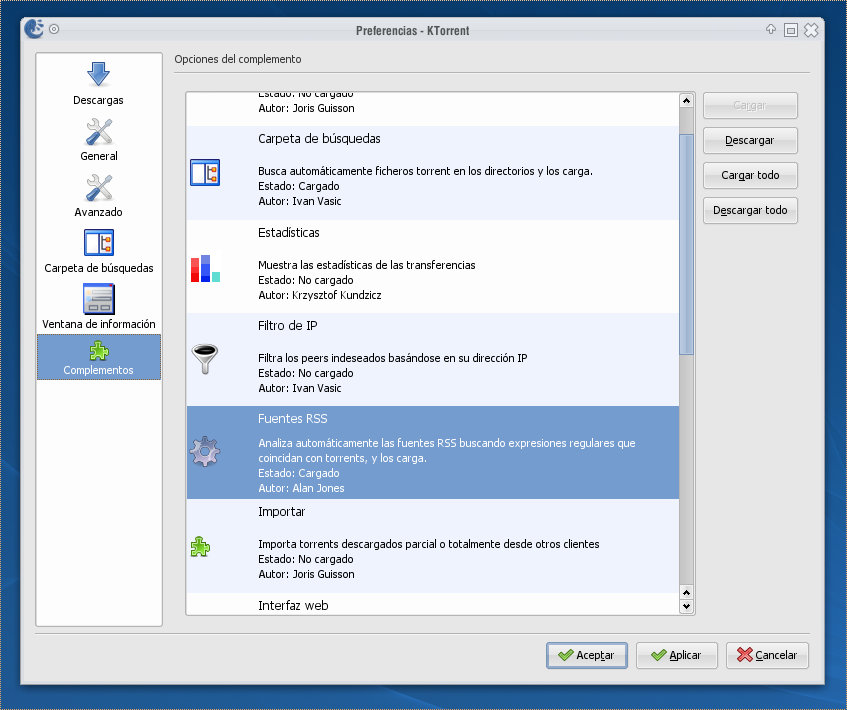Screen dimensions: 847x710
Task: Click the plugin list scrollbar thumb
Action: click(686, 245)
